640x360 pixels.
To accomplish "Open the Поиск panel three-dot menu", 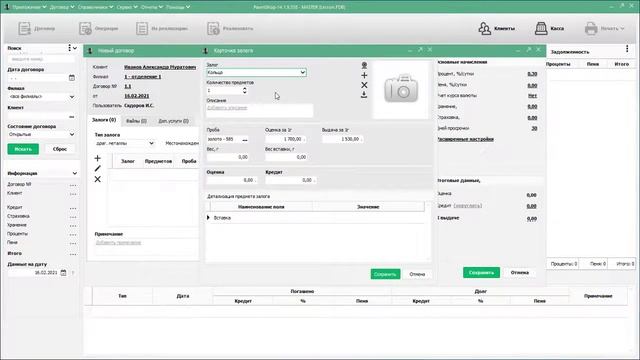I will (x=69, y=48).
